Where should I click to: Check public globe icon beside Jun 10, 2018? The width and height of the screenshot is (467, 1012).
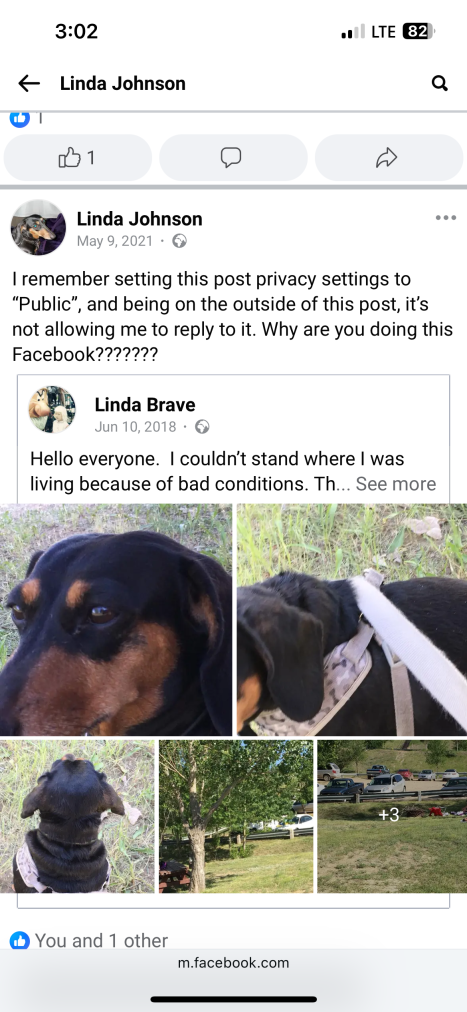pos(203,427)
